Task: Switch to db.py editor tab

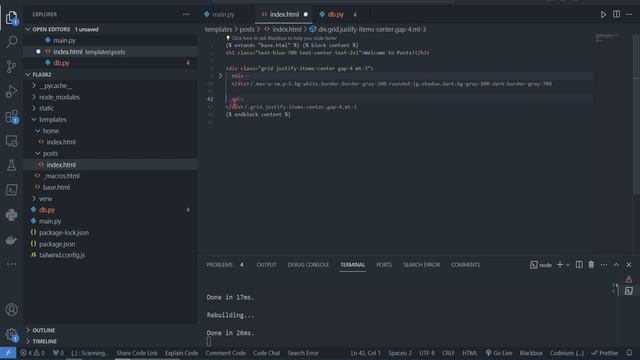Action: pyautogui.click(x=336, y=14)
